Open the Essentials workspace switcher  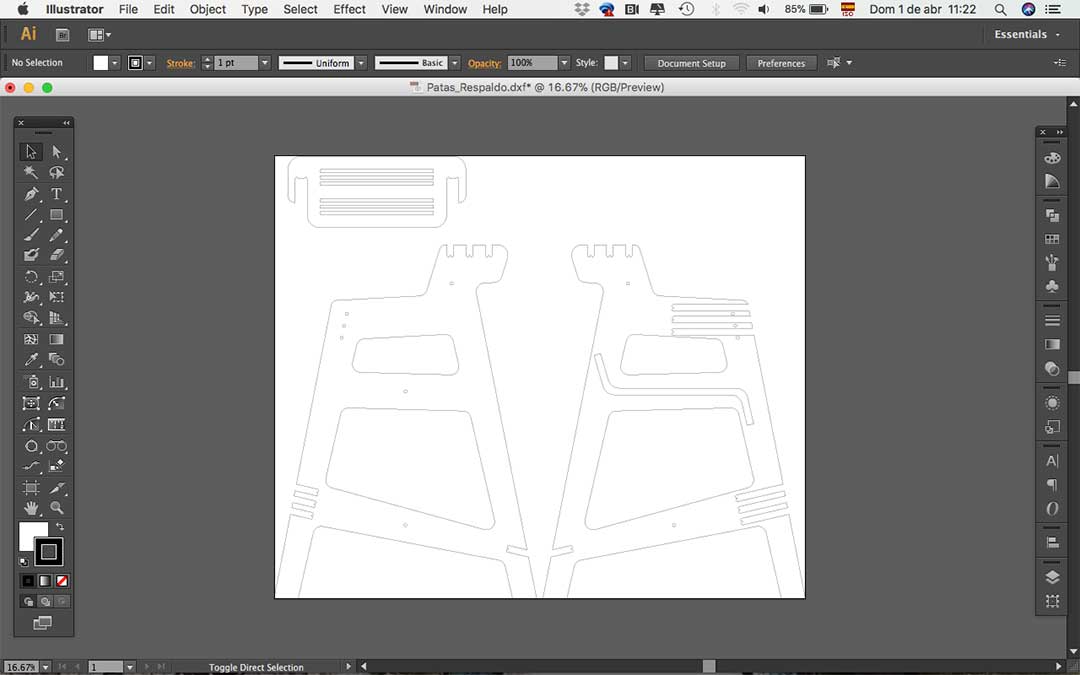pyautogui.click(x=1027, y=34)
